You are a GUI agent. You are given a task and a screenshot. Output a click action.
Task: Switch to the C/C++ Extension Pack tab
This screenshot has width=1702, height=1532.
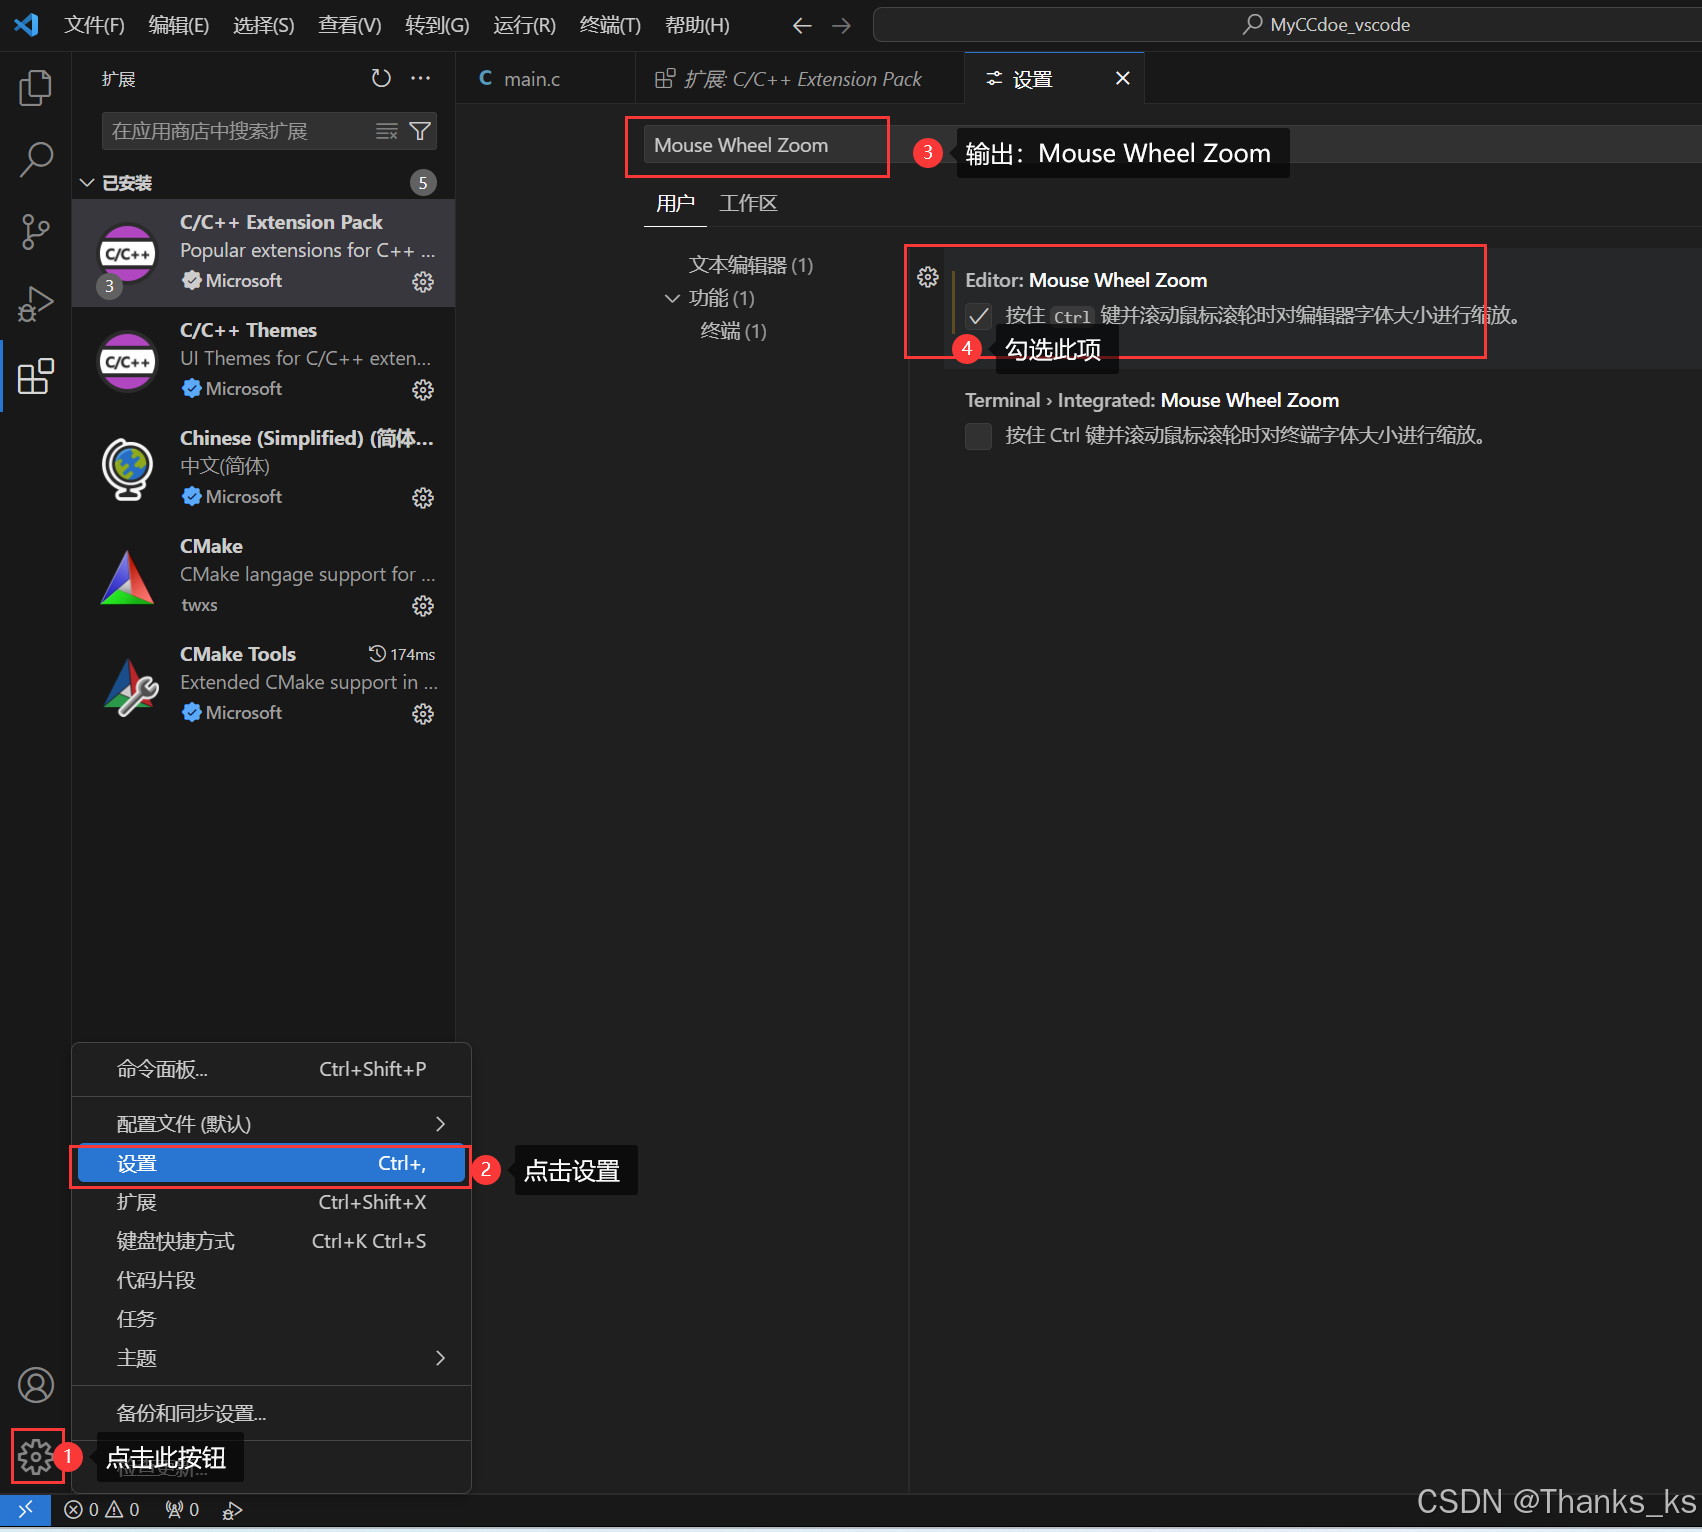point(799,79)
